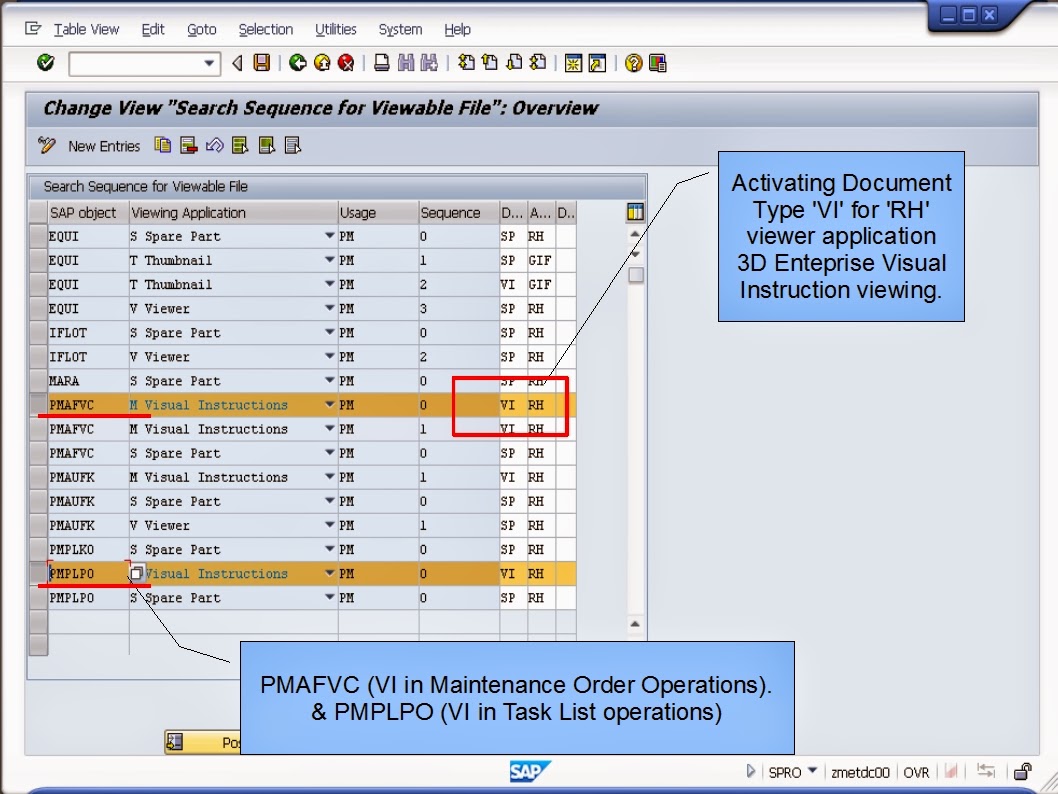The height and width of the screenshot is (794, 1058).
Task: Open the Find dialog with binoculars icon
Action: [406, 63]
